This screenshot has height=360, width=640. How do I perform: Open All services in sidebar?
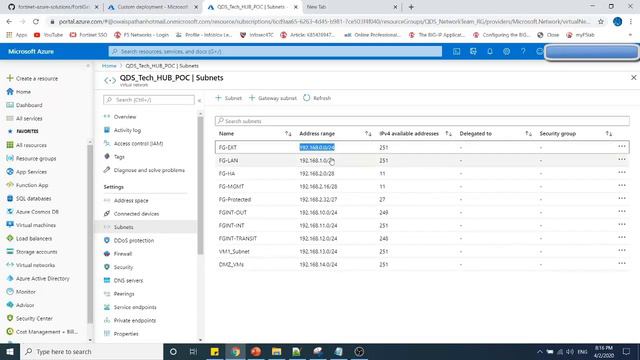[x=24, y=118]
